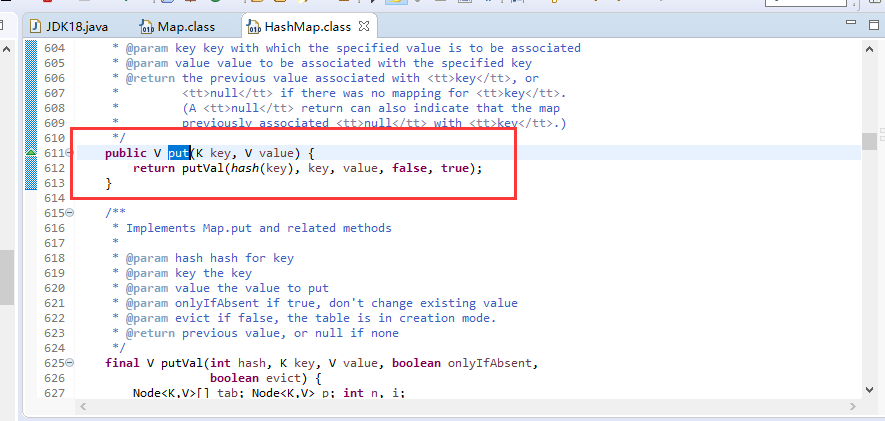
Task: Collapse the putVal method at line 625
Action: tap(69, 363)
